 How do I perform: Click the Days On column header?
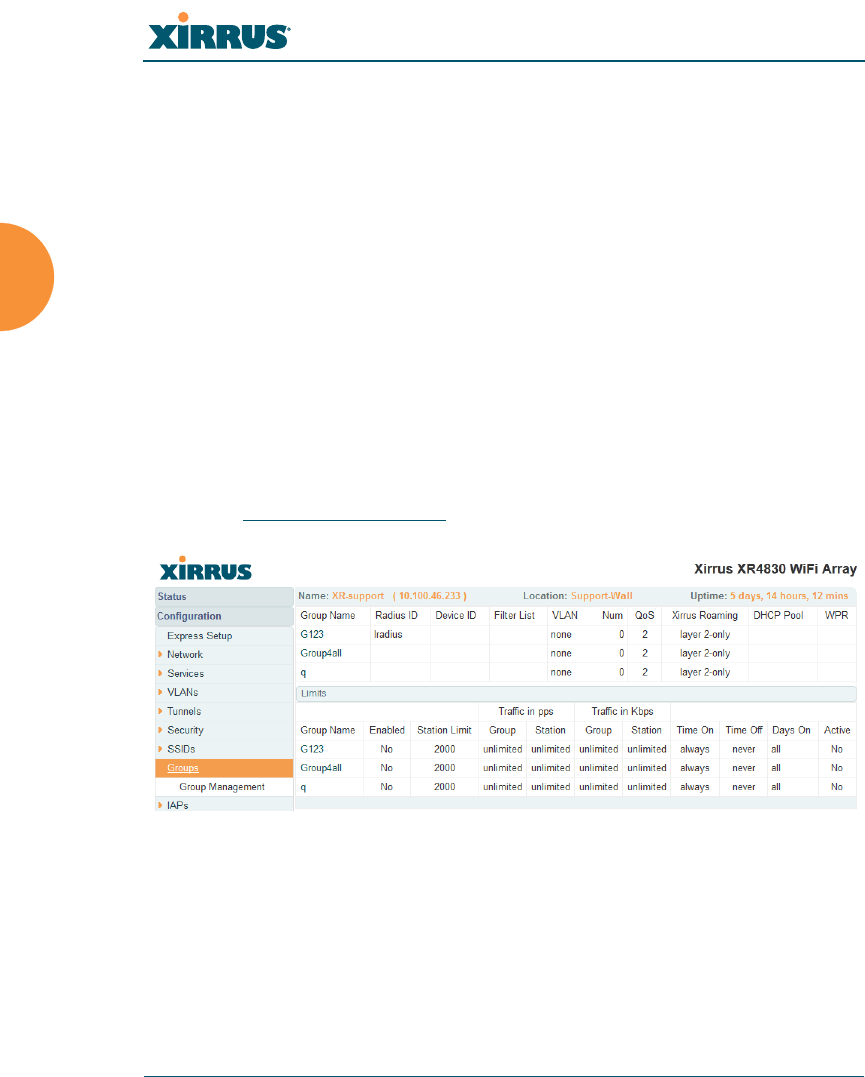791,730
